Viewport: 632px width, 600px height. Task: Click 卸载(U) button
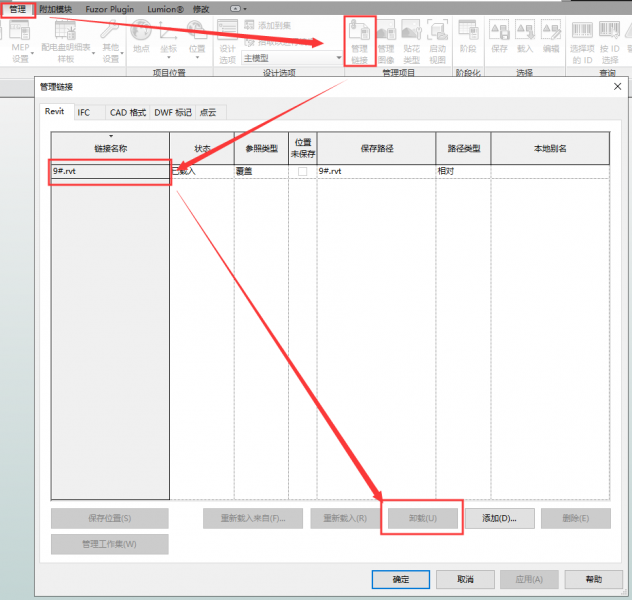click(423, 518)
